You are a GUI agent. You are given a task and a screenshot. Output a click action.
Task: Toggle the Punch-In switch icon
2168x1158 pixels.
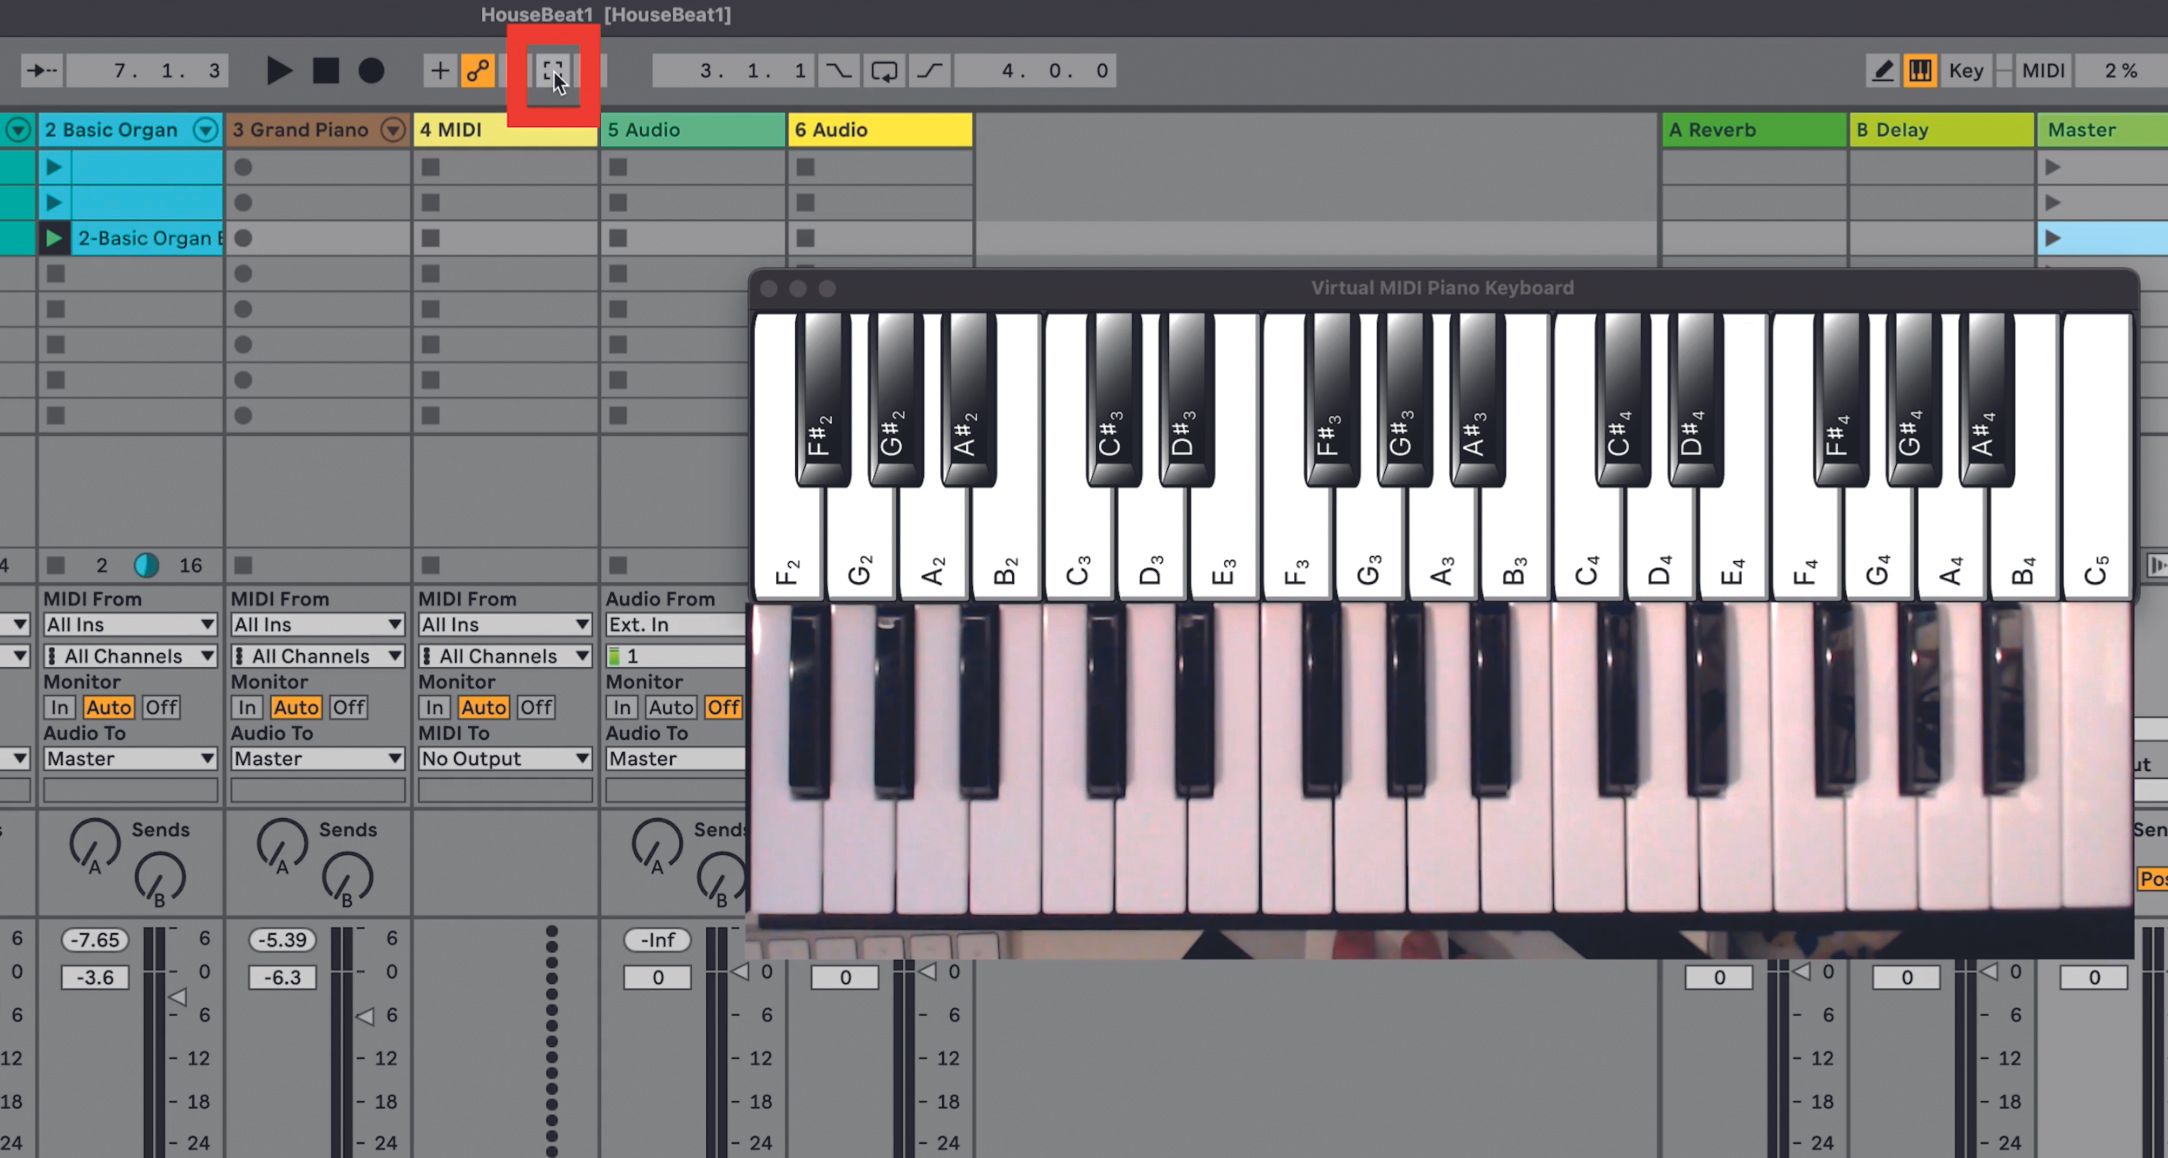click(838, 71)
